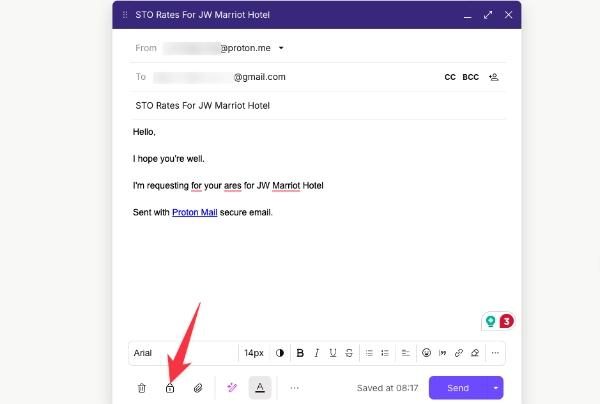Image resolution: width=600 pixels, height=404 pixels.
Task: Insert a bulleted list
Action: [x=369, y=353]
